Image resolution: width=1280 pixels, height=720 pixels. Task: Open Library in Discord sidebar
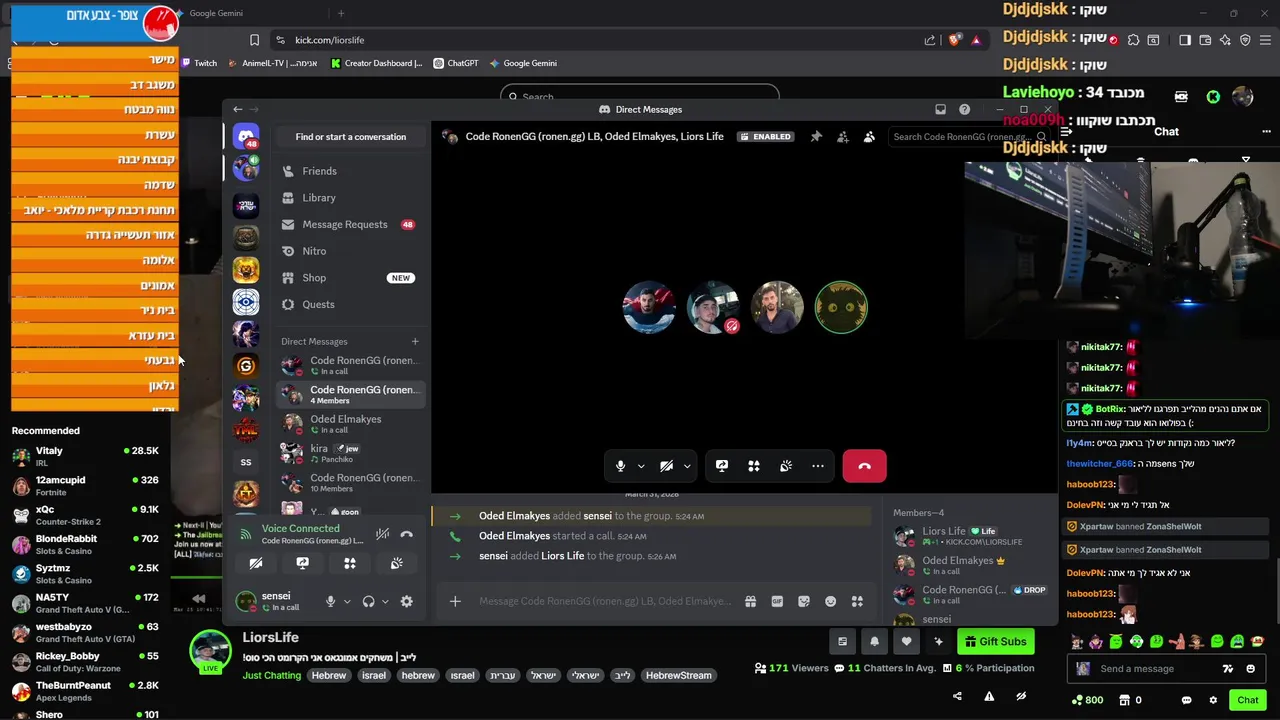(350, 198)
